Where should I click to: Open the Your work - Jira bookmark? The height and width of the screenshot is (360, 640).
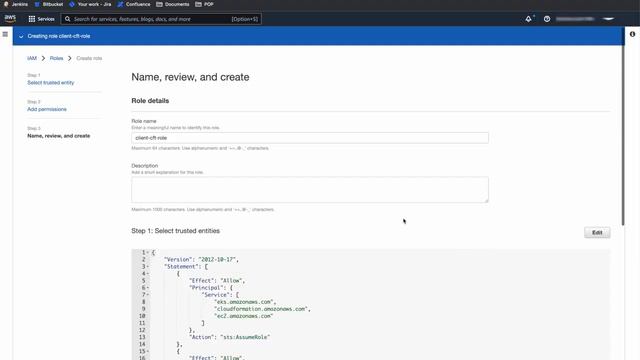click(90, 4)
